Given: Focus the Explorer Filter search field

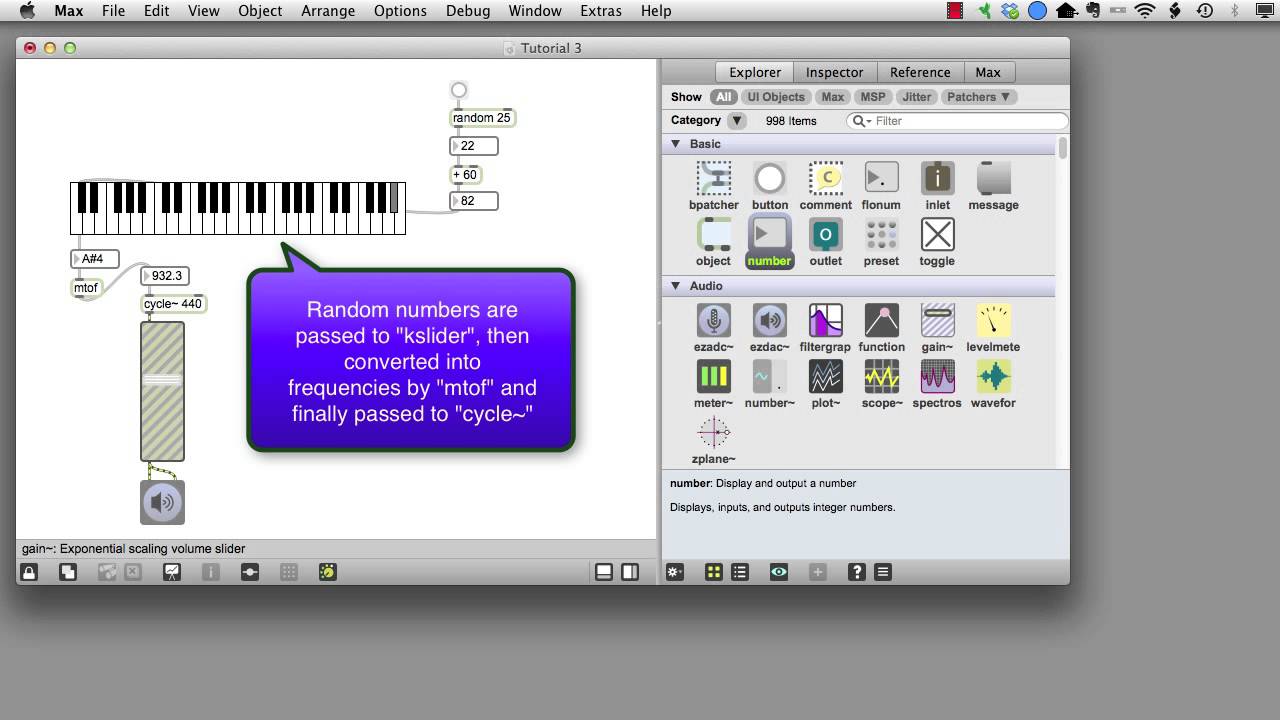Looking at the screenshot, I should [958, 121].
